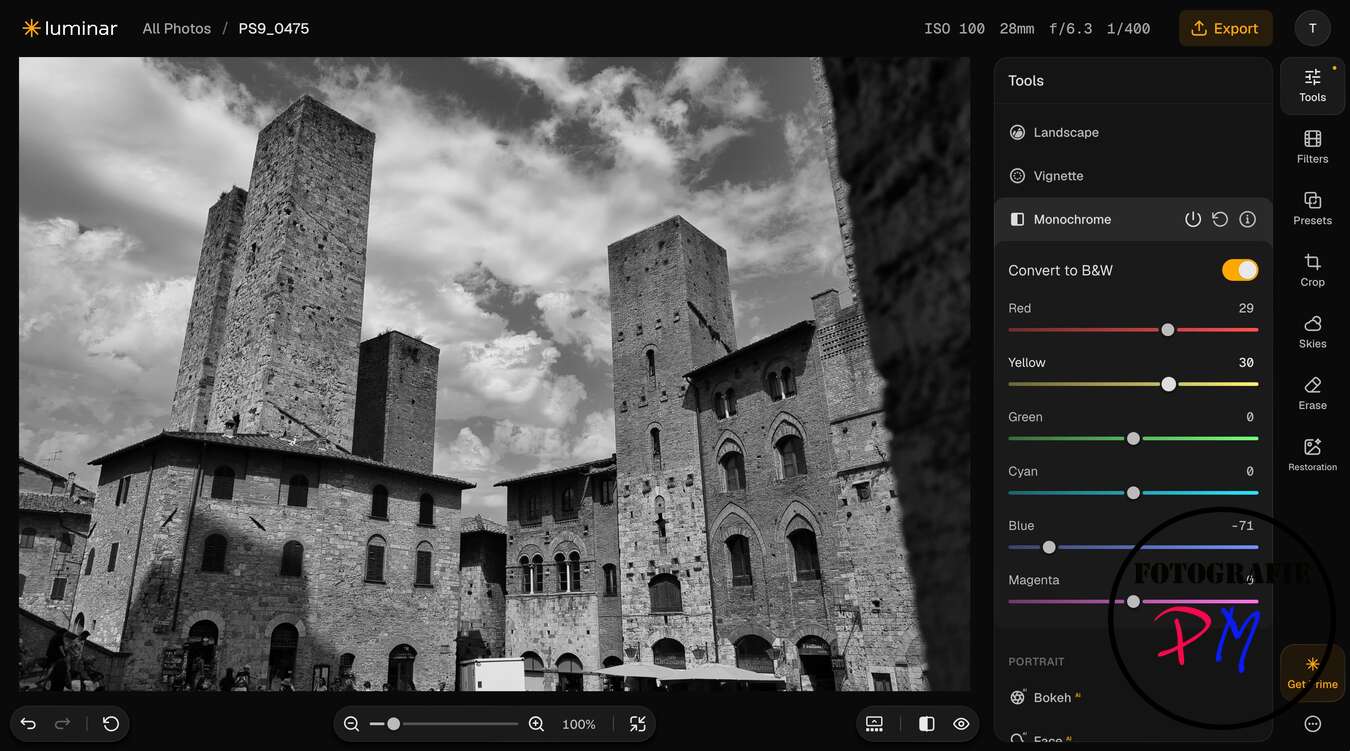Click the undo arrow icon
The image size is (1350, 751).
click(28, 723)
